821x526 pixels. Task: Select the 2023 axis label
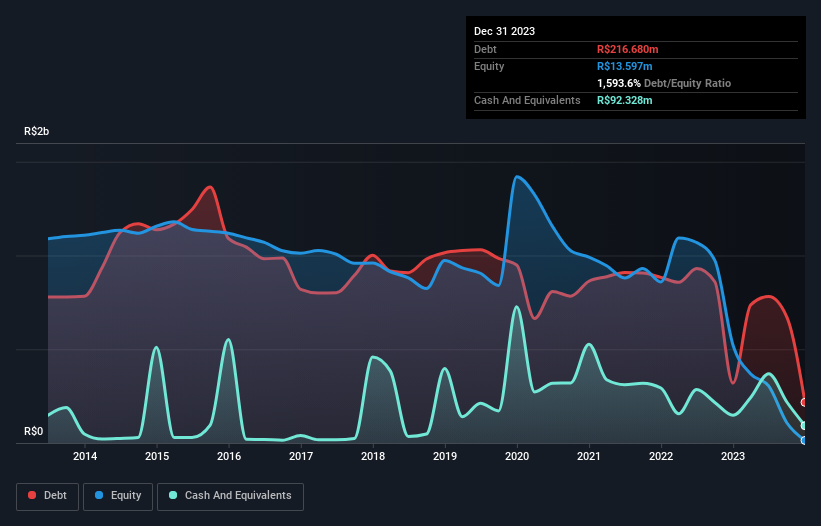click(733, 456)
